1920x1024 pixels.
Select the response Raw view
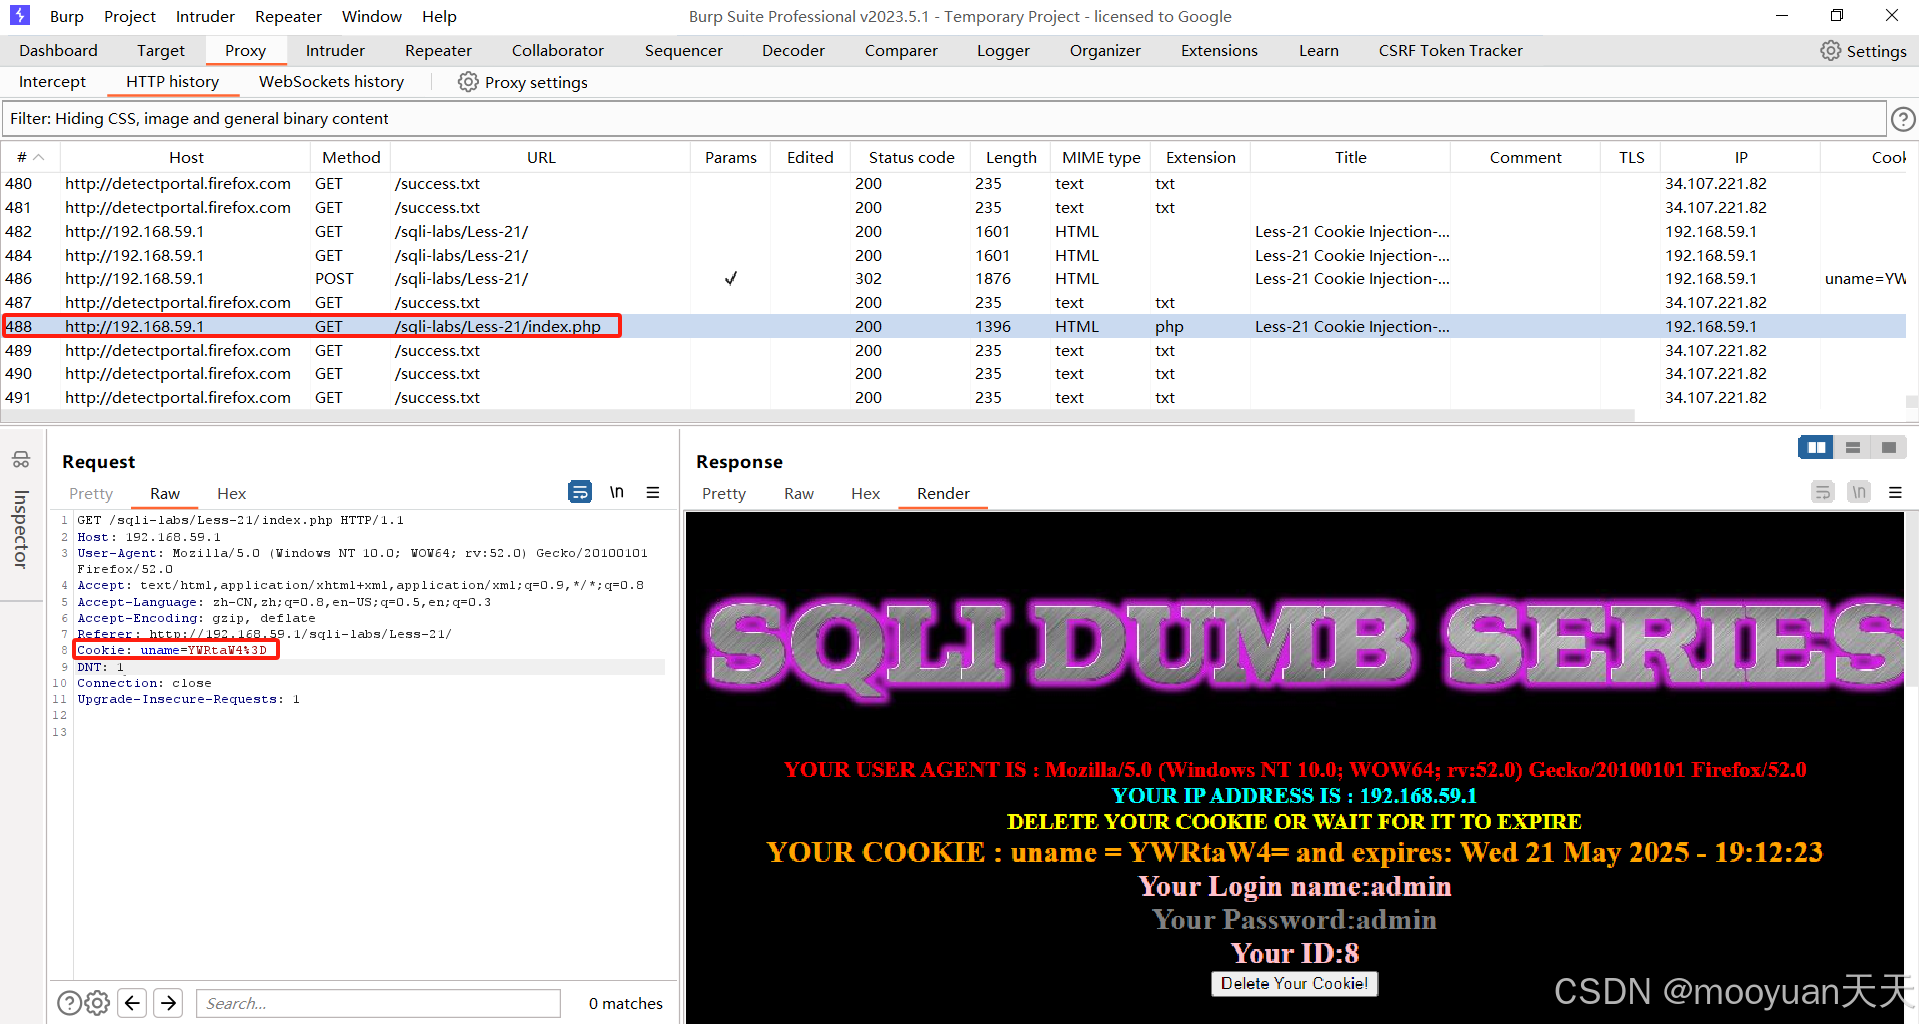click(799, 493)
